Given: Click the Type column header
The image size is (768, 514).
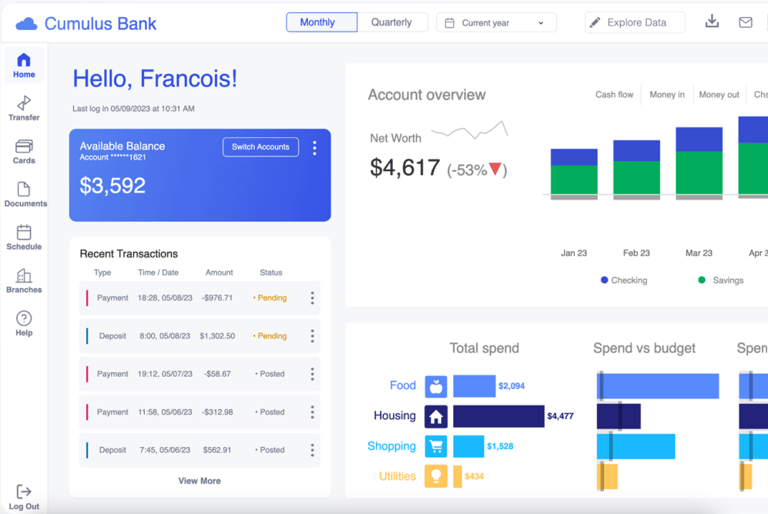Looking at the screenshot, I should point(102,272).
